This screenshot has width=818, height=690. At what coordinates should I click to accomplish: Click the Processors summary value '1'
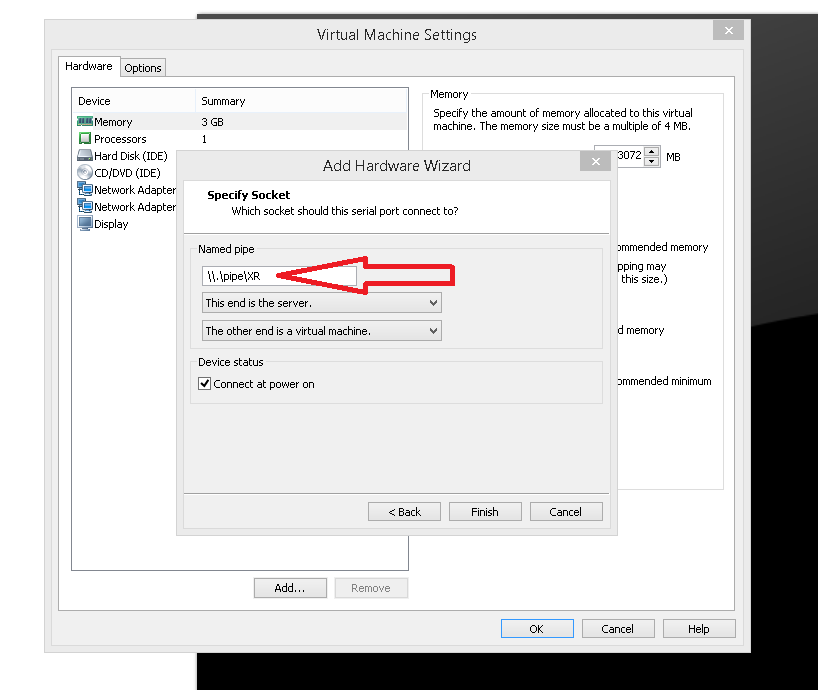204,139
